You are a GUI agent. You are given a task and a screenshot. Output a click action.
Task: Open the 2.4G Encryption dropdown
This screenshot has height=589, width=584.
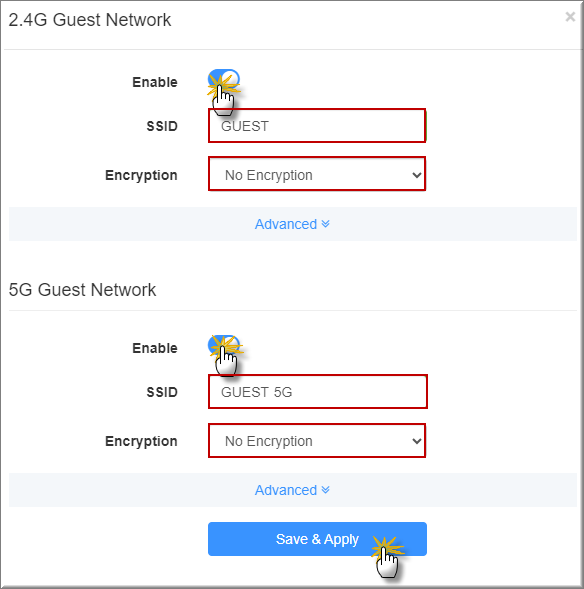[x=317, y=175]
